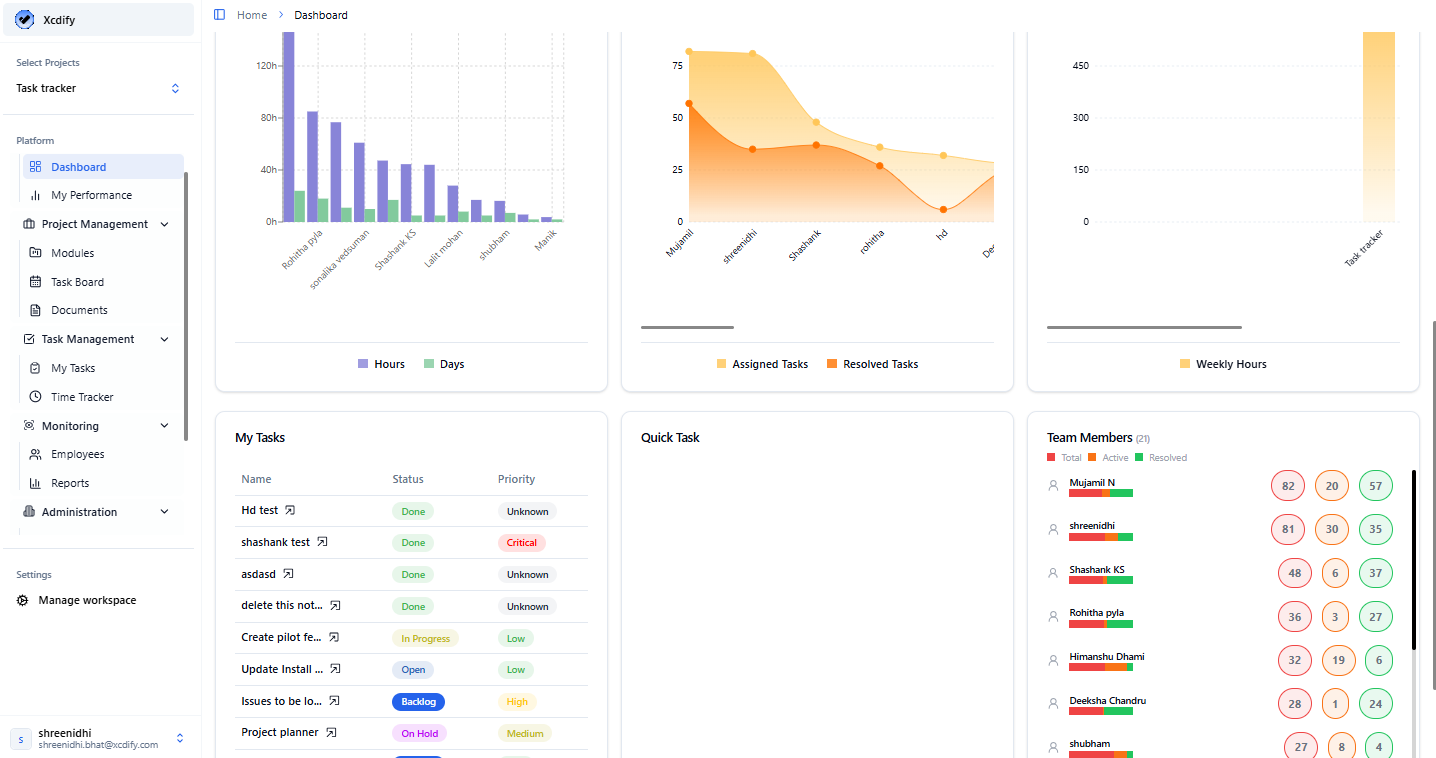Expand the shreenidhi account menu
This screenshot has width=1436, height=758.
pyautogui.click(x=180, y=738)
